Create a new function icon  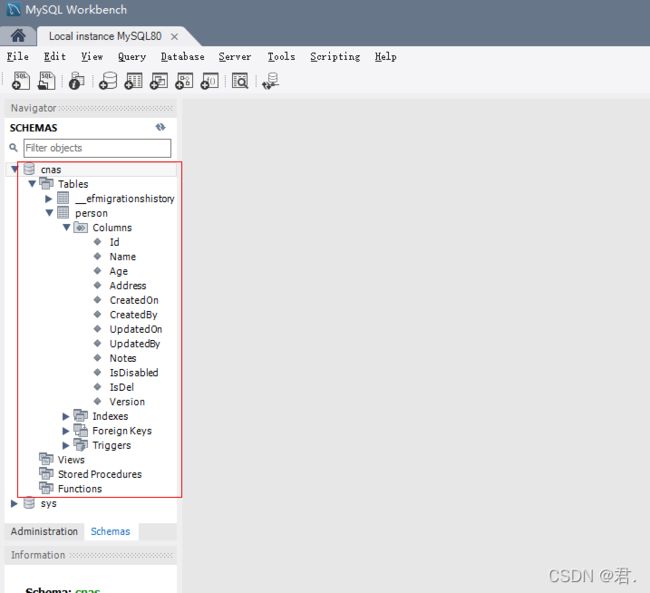[x=210, y=81]
